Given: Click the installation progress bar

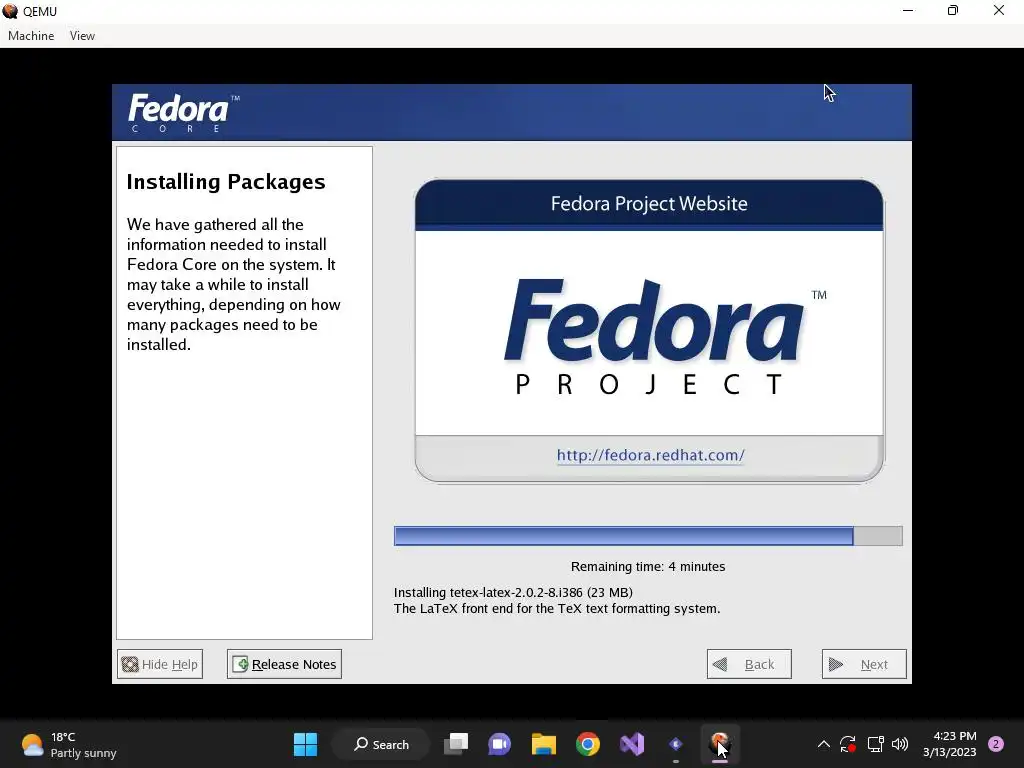Looking at the screenshot, I should click(x=648, y=536).
